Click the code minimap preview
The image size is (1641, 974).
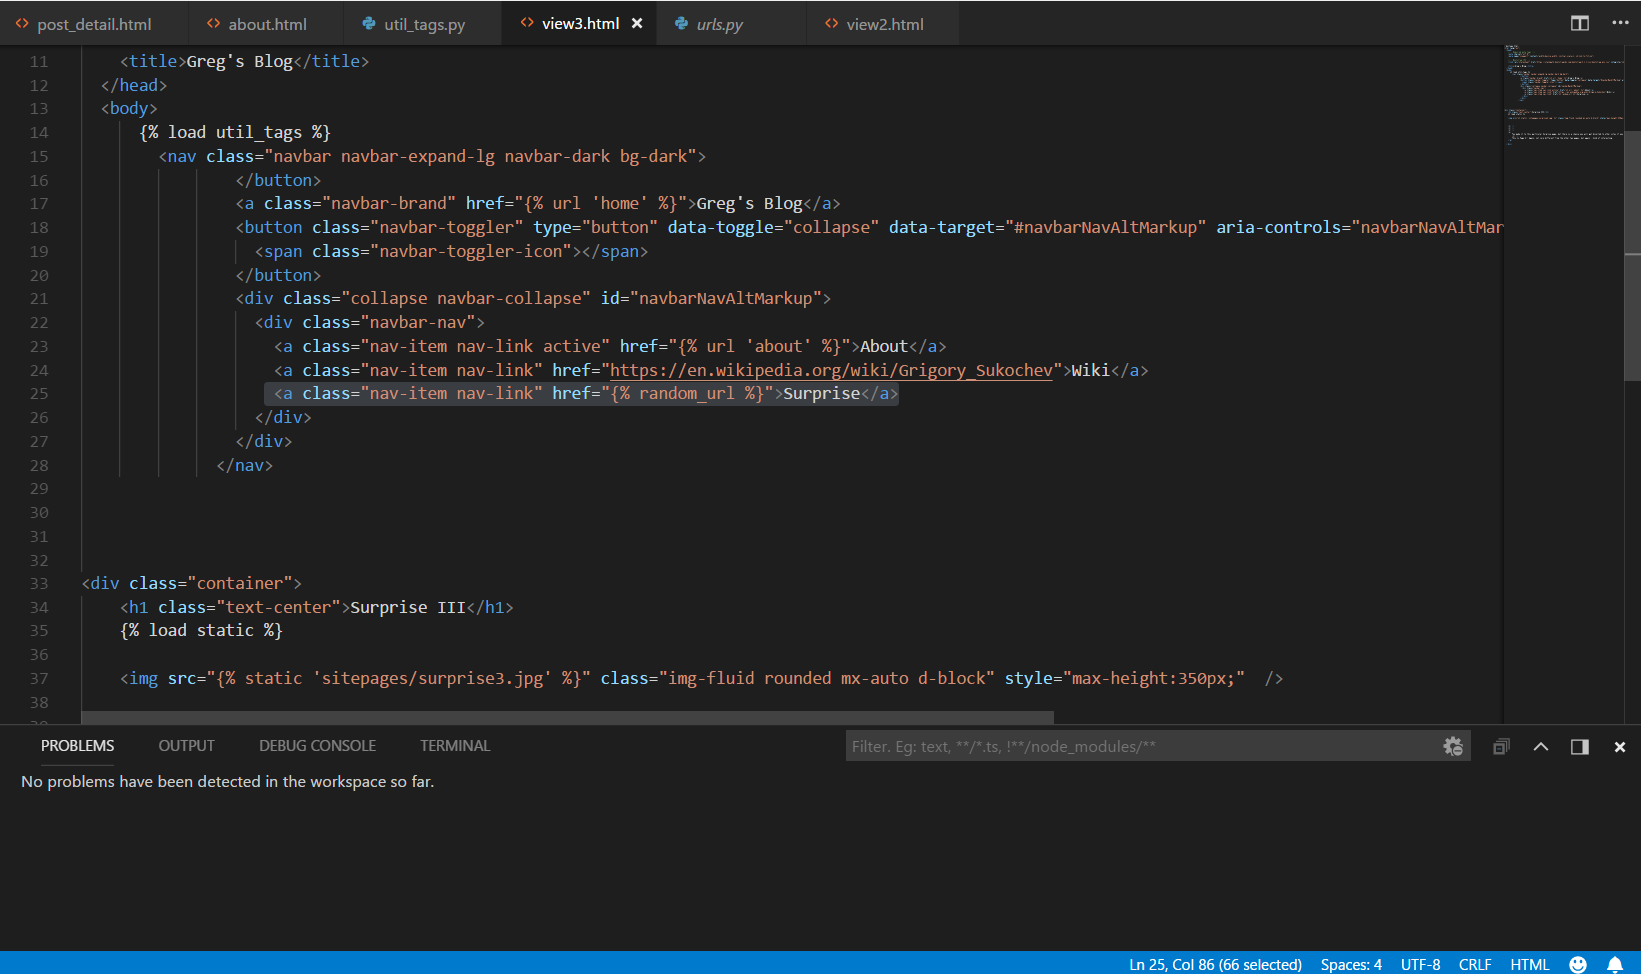coord(1563,95)
